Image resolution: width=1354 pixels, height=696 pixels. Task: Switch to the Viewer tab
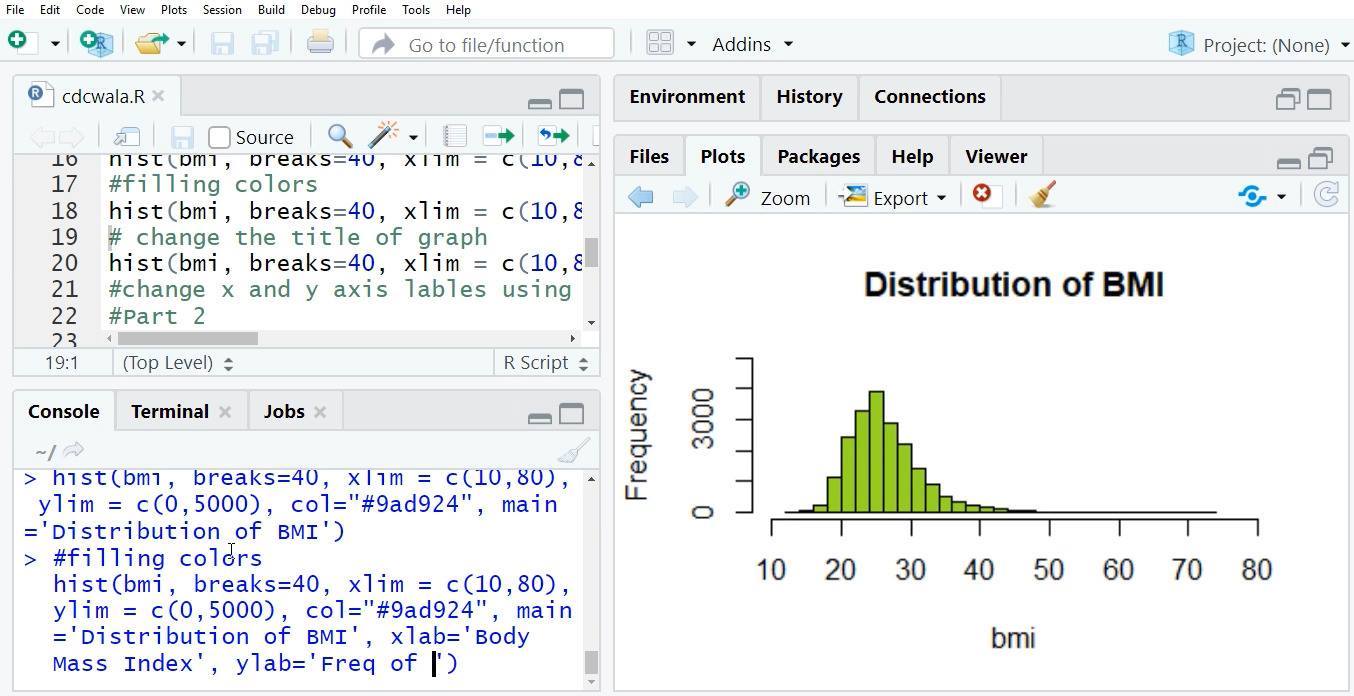tap(996, 156)
